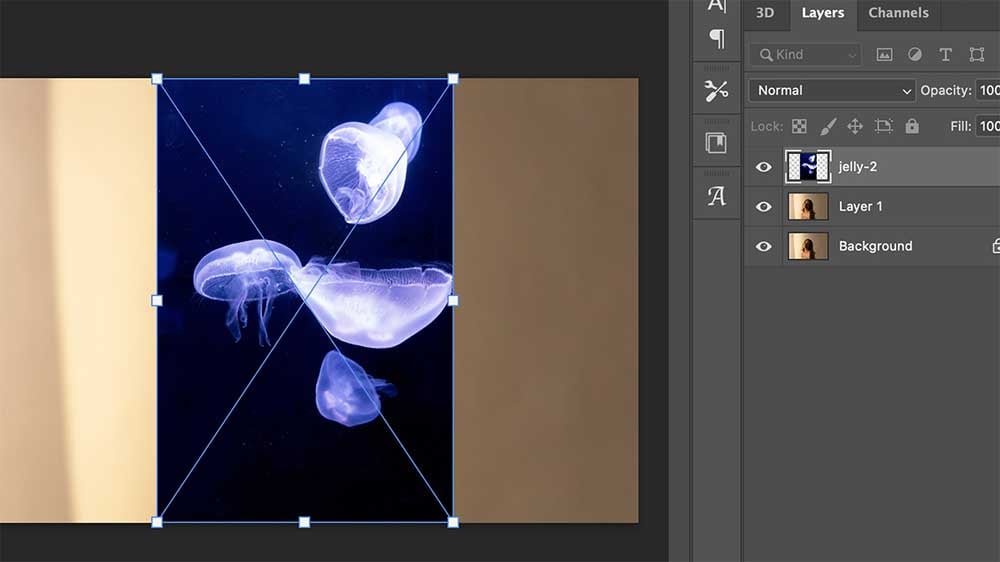The image size is (1000, 562).
Task: Filter layers by type layers icon
Action: click(945, 55)
